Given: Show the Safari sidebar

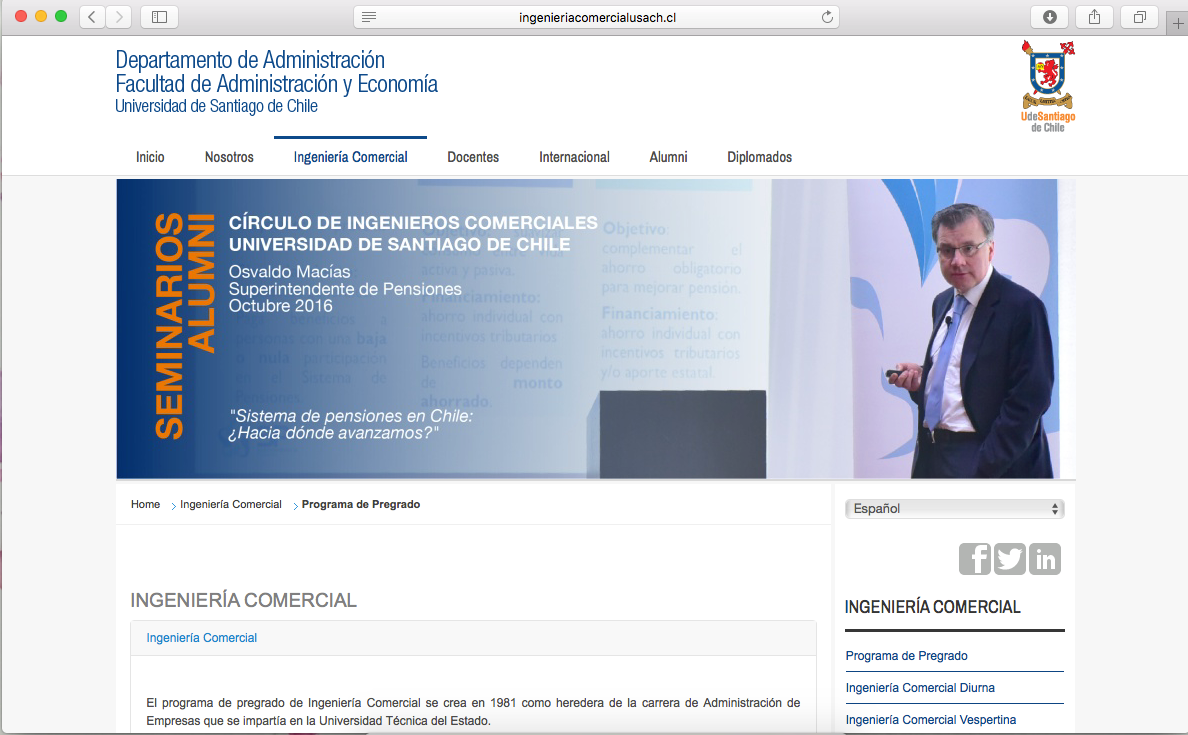Looking at the screenshot, I should tap(159, 17).
